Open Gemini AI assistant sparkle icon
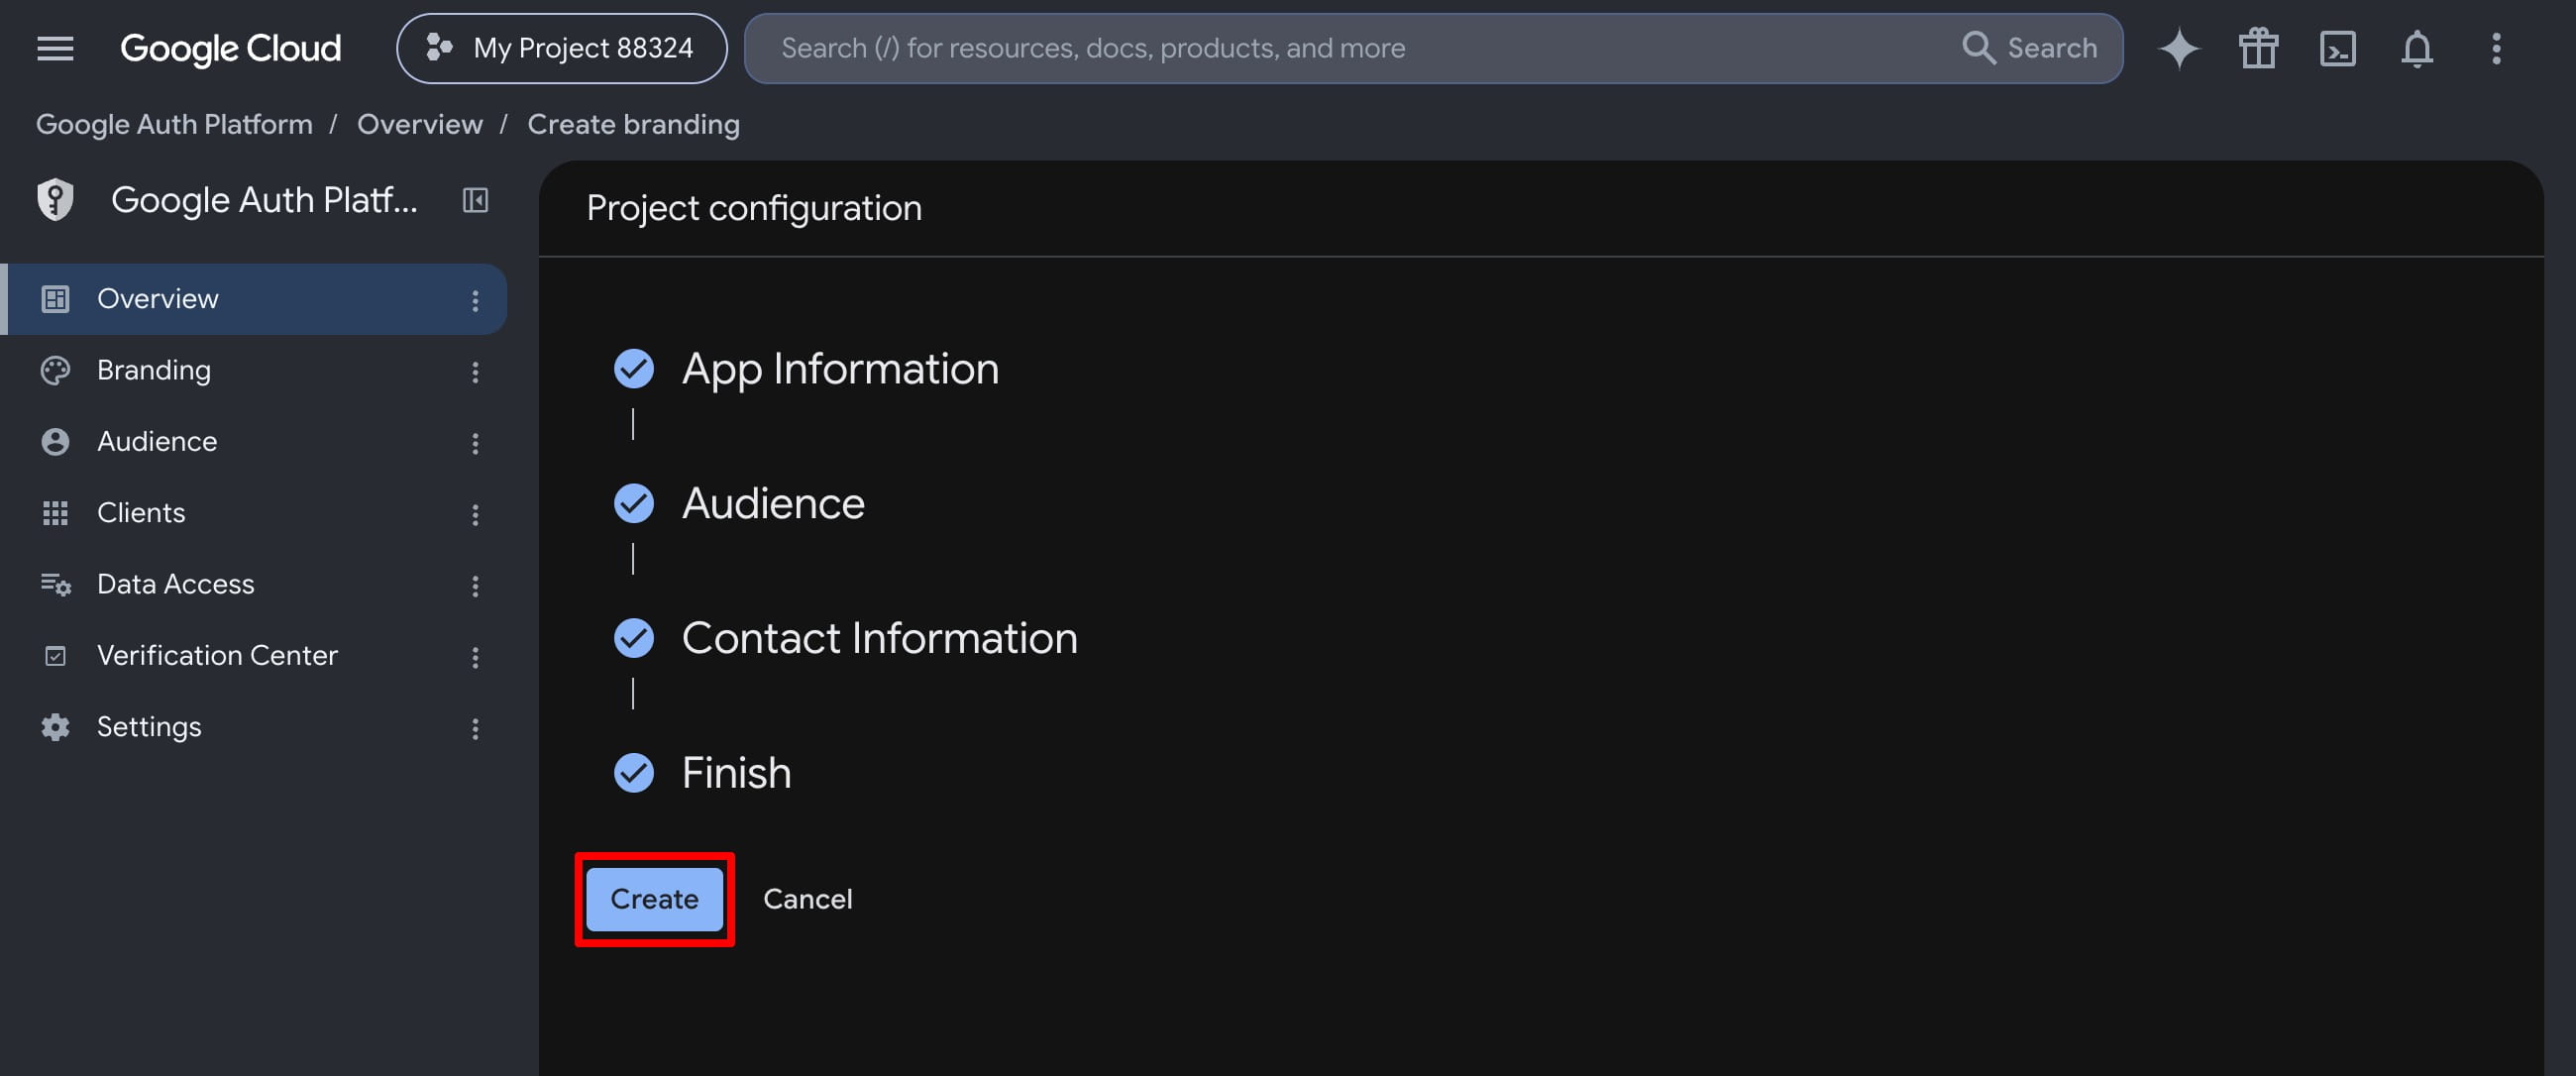The image size is (2576, 1076). click(x=2179, y=48)
